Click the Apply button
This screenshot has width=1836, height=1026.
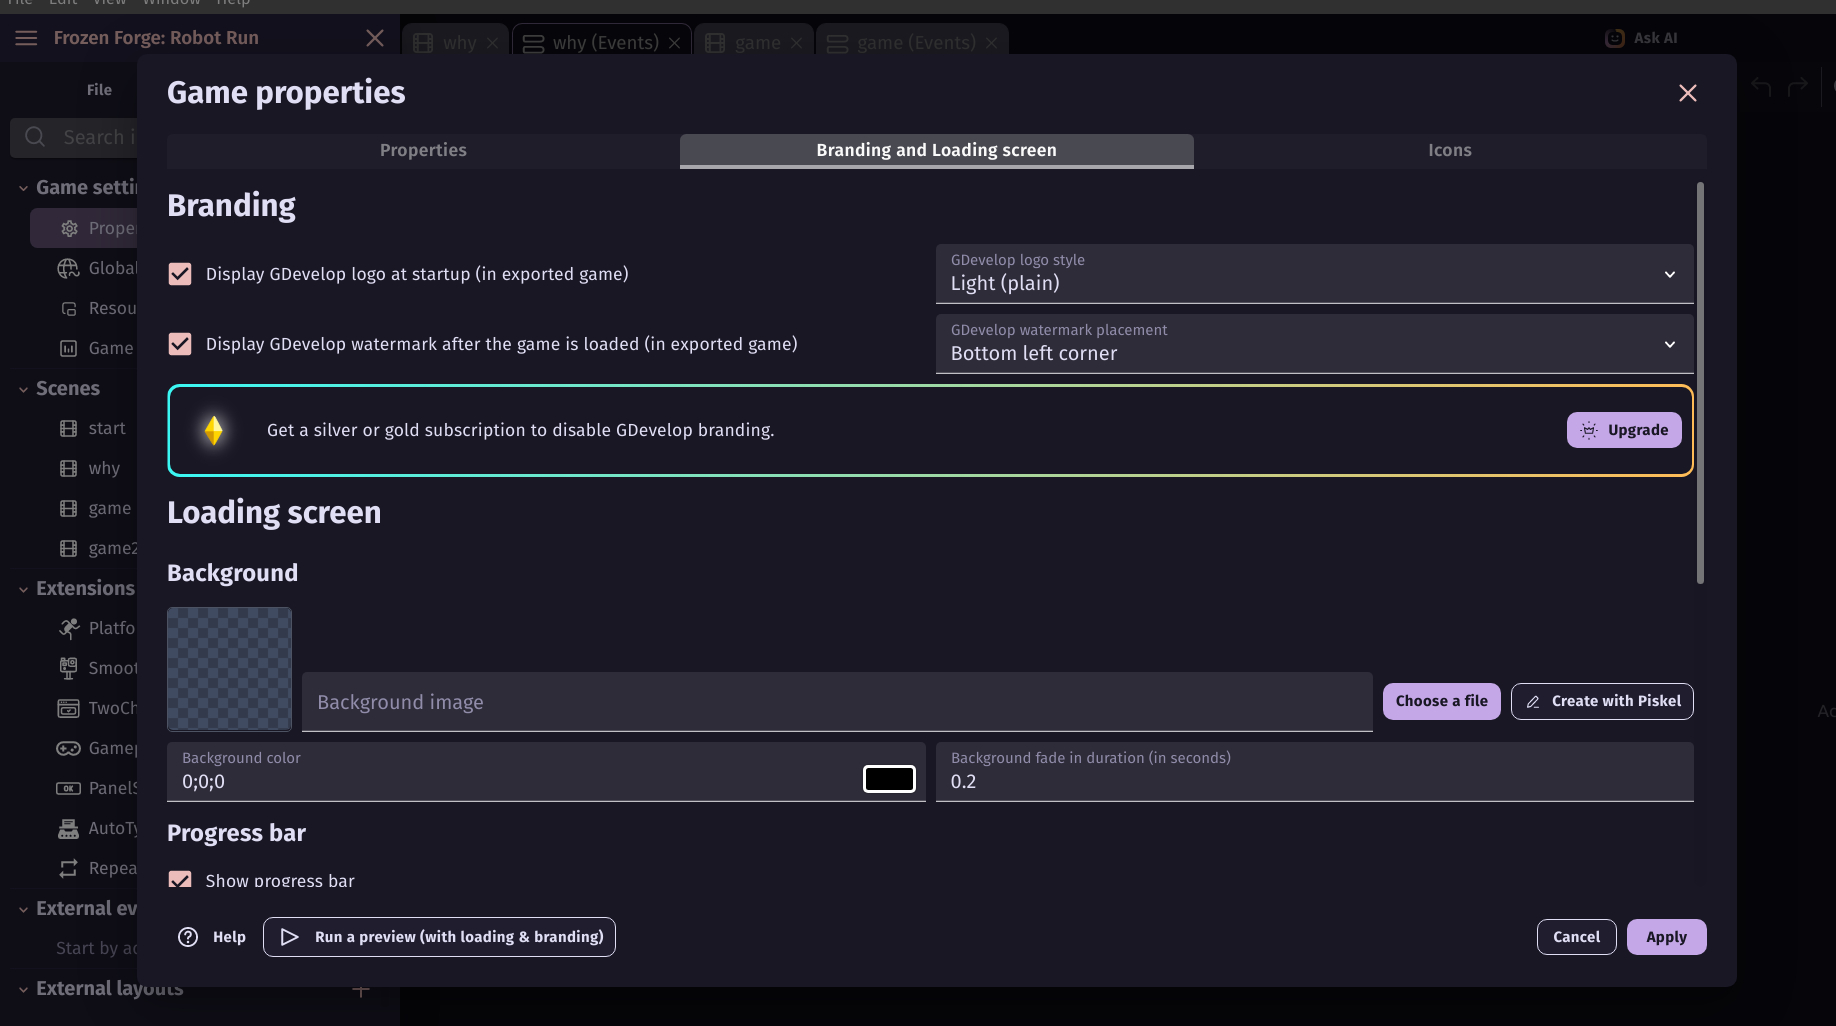coord(1666,937)
